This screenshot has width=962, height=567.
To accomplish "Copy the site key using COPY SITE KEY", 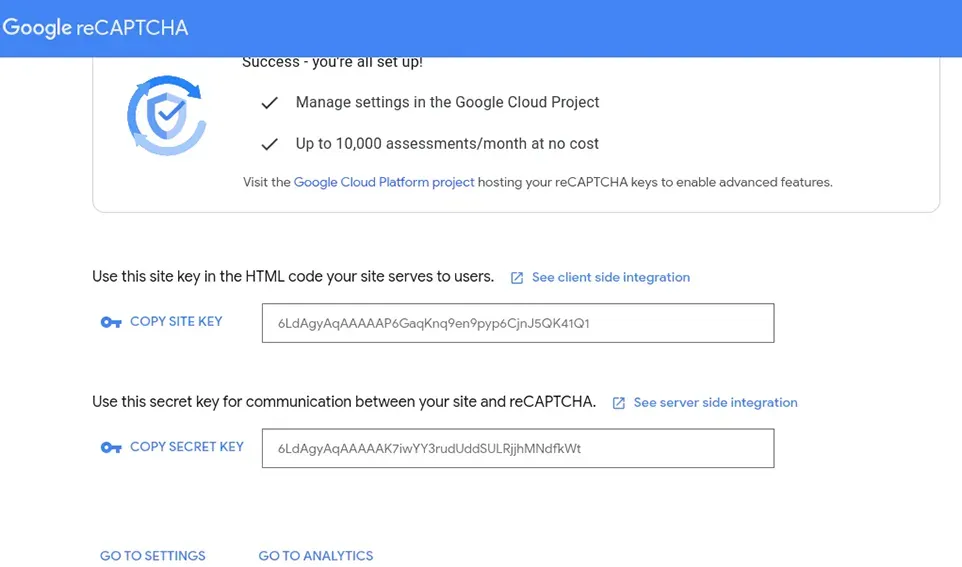I will (176, 322).
